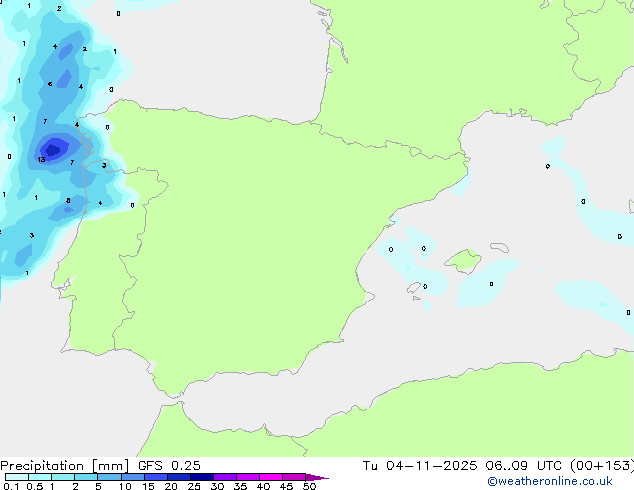Click the '06..09 UTC' time label

click(x=523, y=466)
